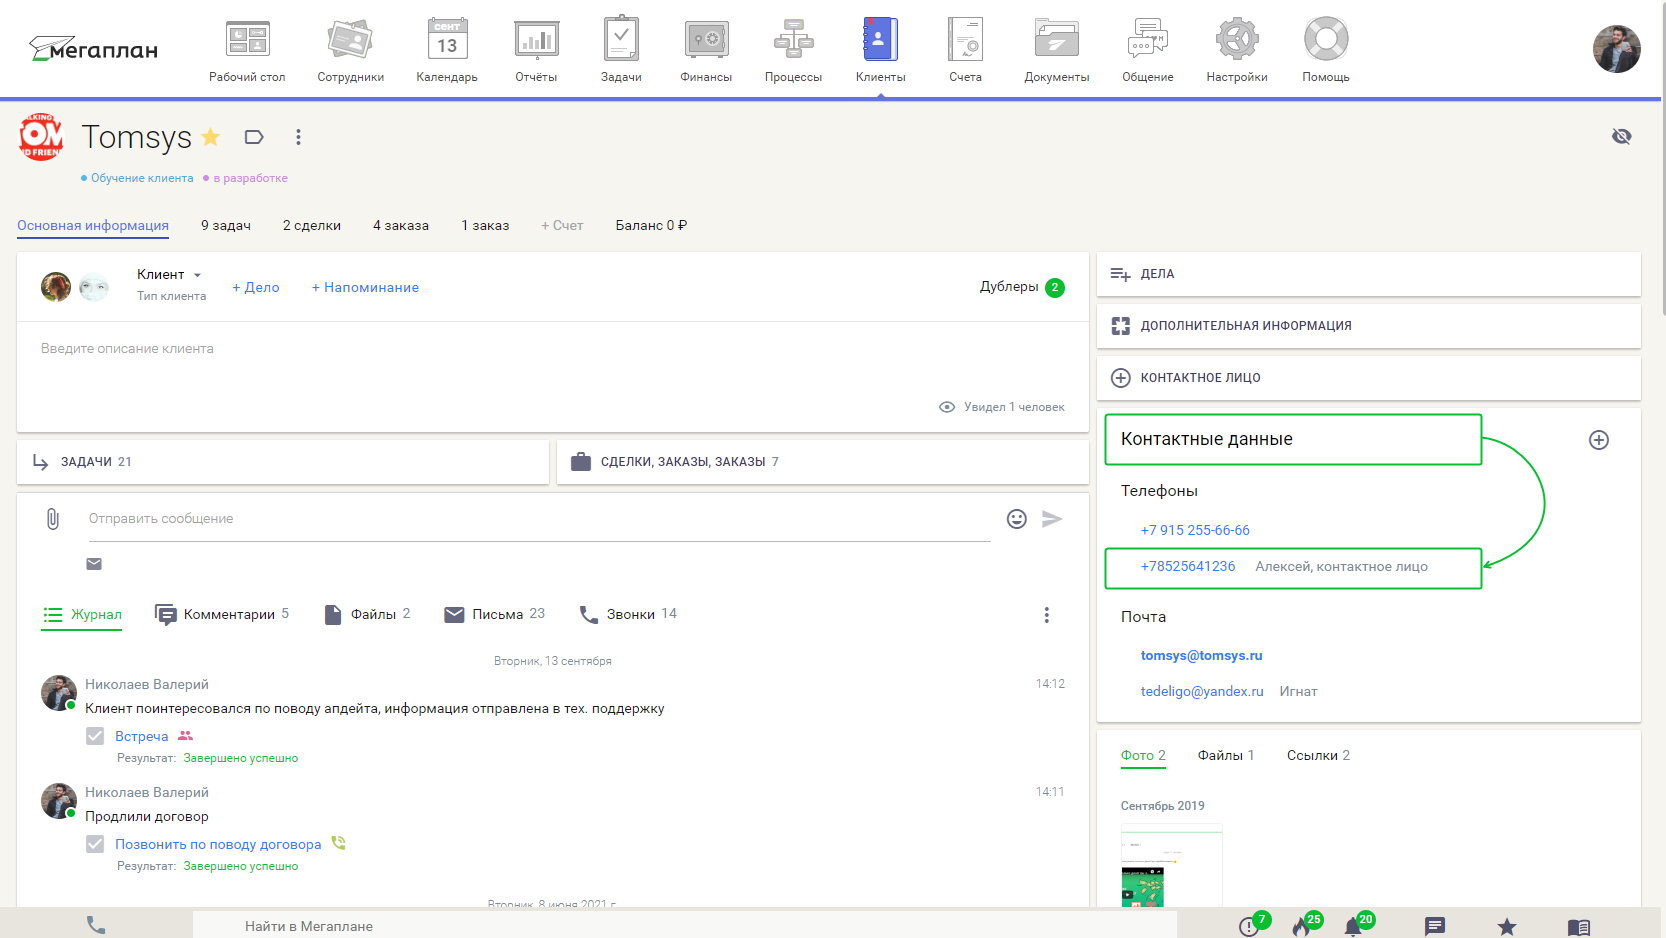Open the Сотрудники section icon

350,40
